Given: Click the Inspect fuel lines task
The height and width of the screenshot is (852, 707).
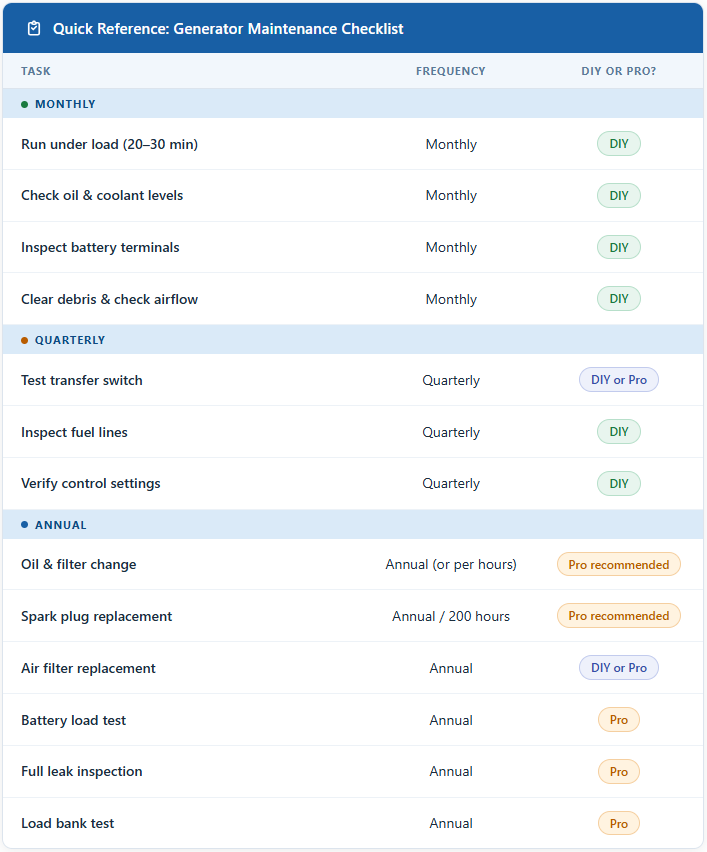Looking at the screenshot, I should [74, 432].
